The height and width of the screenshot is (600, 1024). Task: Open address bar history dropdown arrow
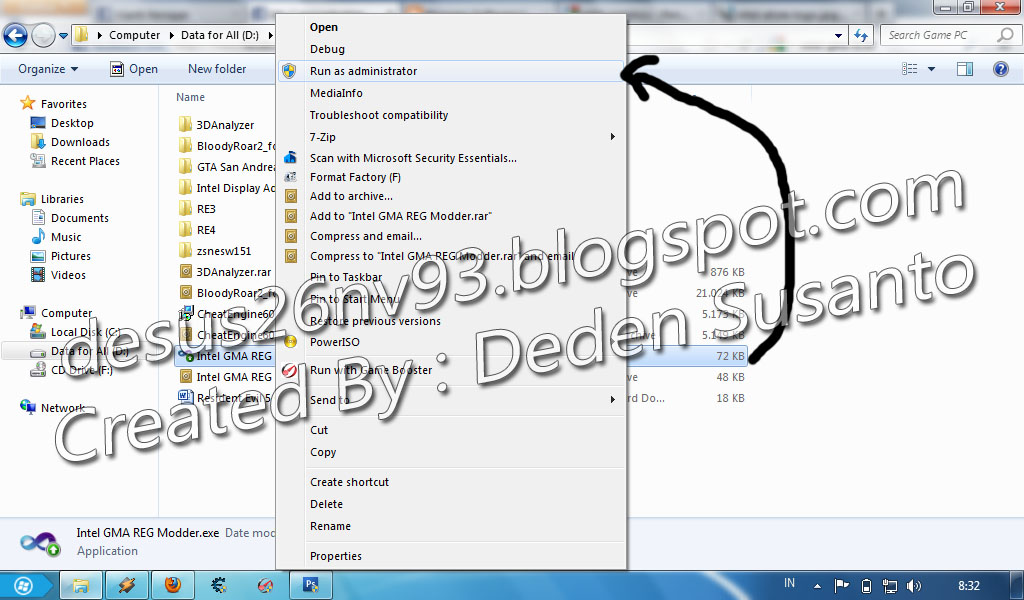pos(839,36)
